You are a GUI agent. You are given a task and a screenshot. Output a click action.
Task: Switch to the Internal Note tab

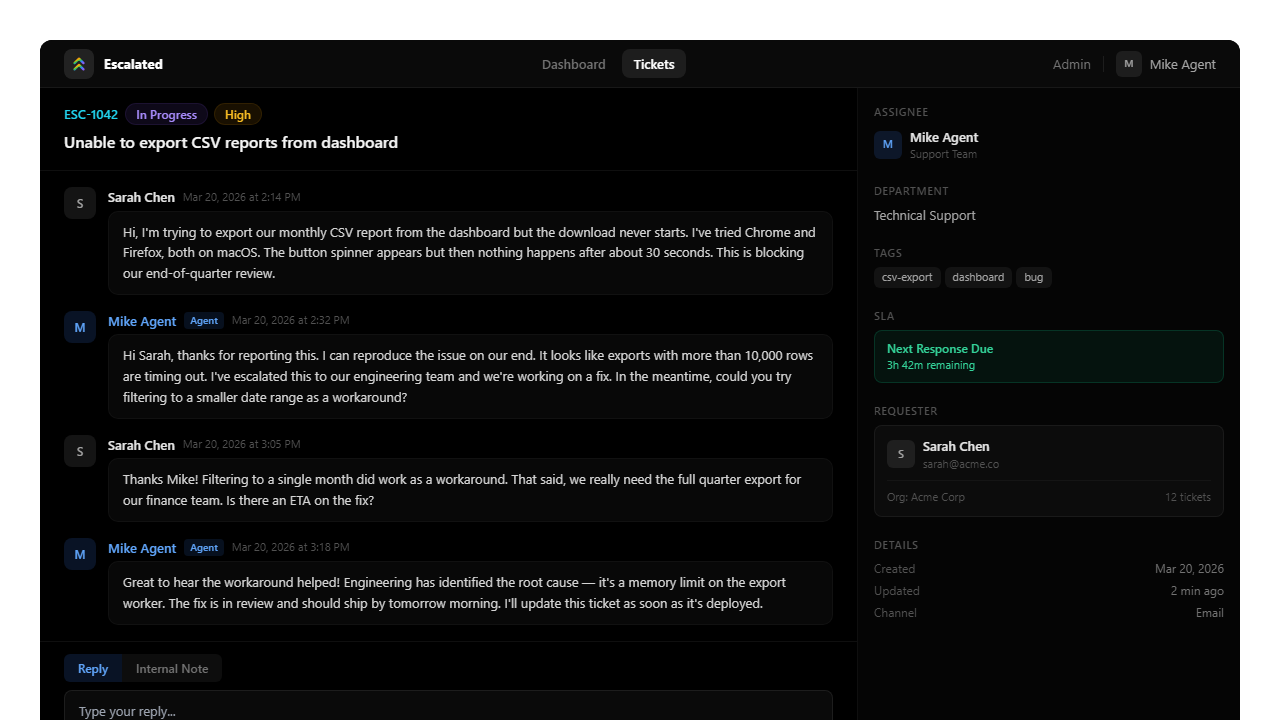[172, 669]
